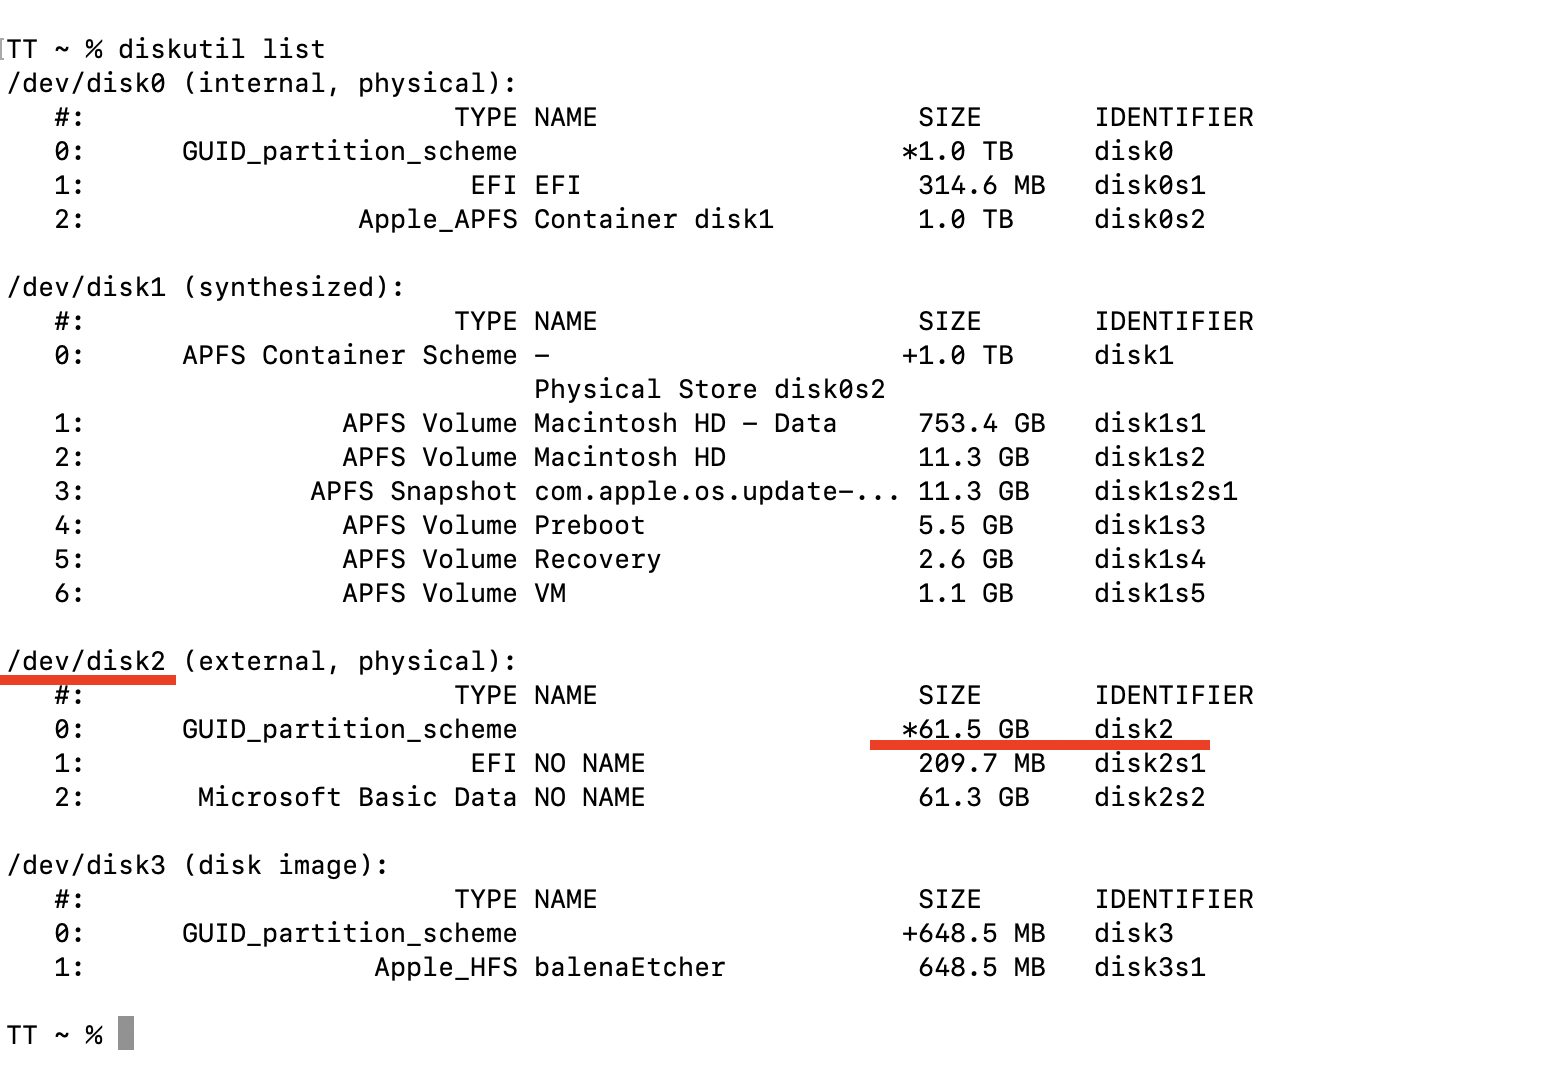The width and height of the screenshot is (1562, 1084).
Task: Click the 753.4 GB size value
Action: pyautogui.click(x=981, y=423)
